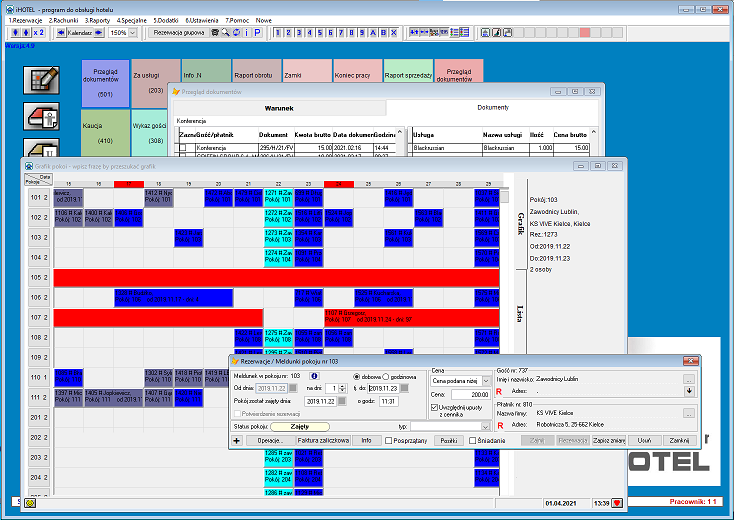Click the Faktura zaliczkowa button
The image size is (734, 520).
click(x=323, y=440)
